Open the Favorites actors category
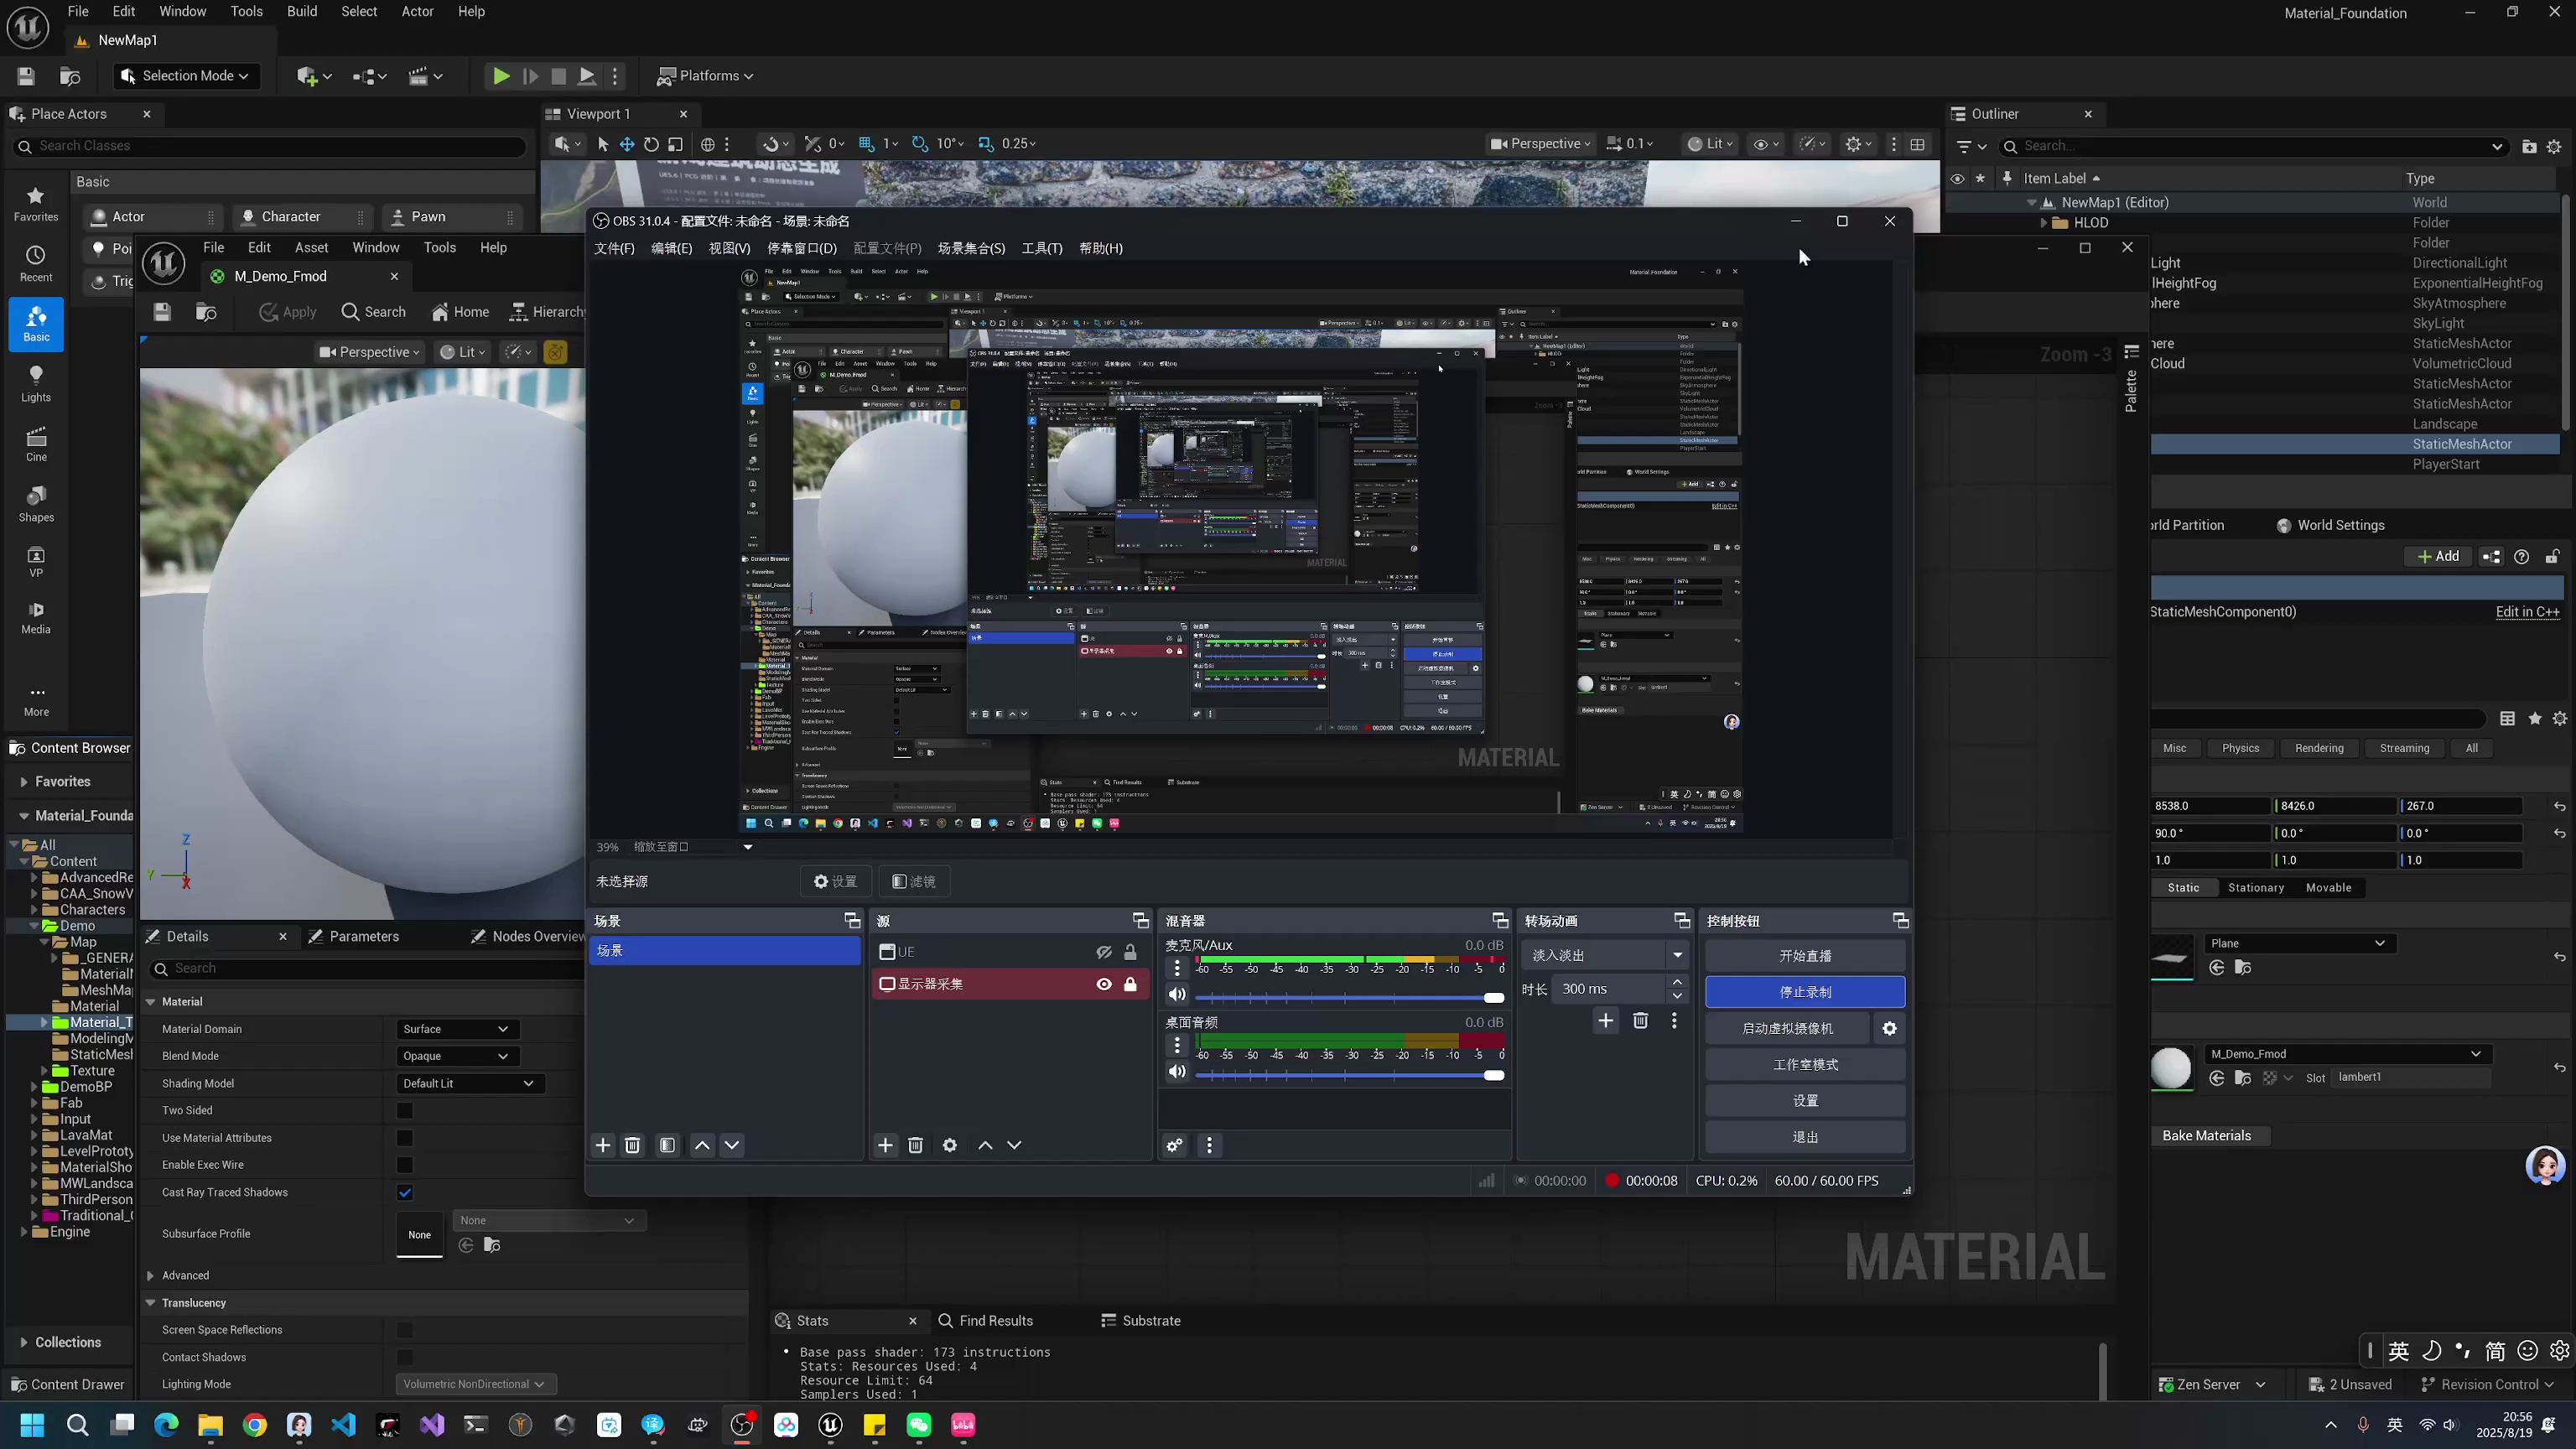Screen dimensions: 2576x1449 click(x=36, y=204)
